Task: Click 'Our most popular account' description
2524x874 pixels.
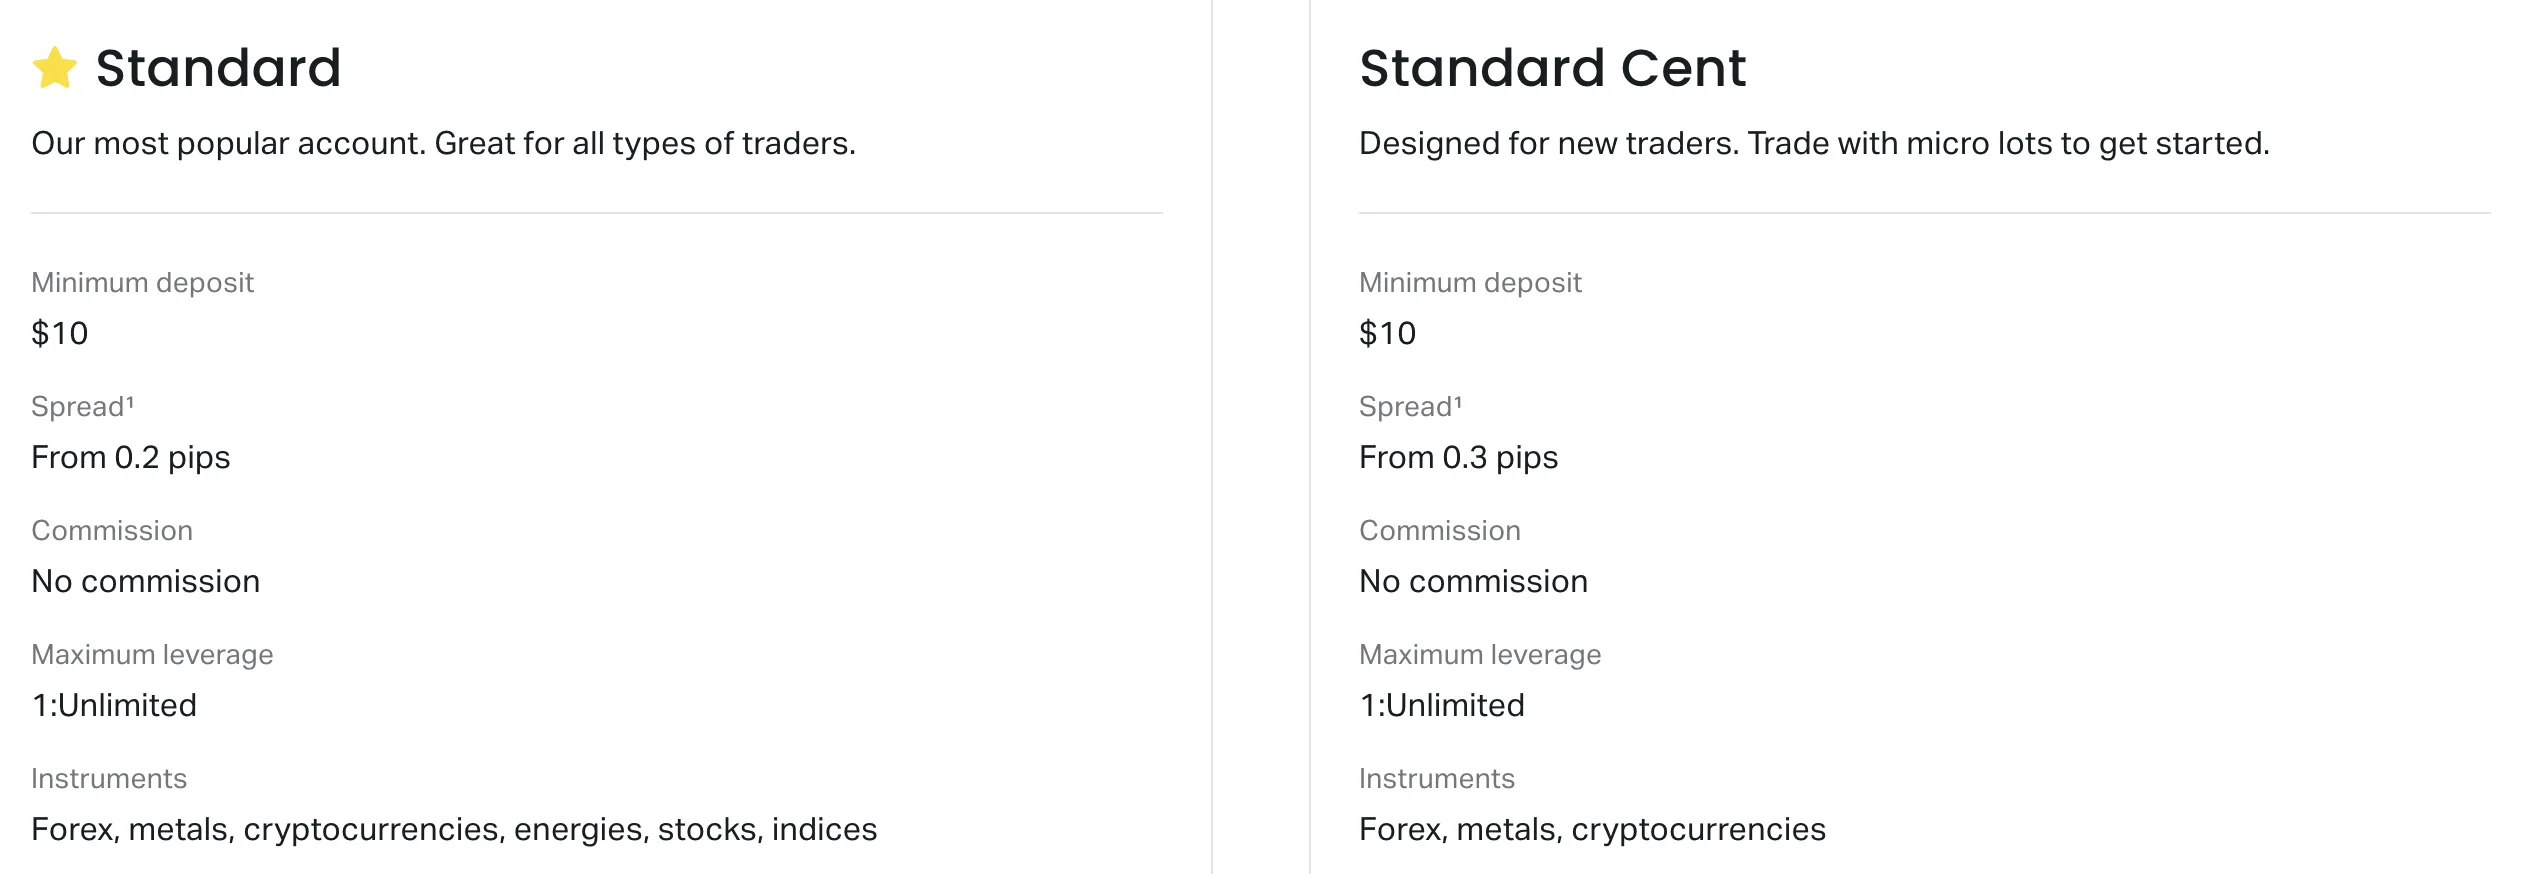Action: click(x=443, y=144)
